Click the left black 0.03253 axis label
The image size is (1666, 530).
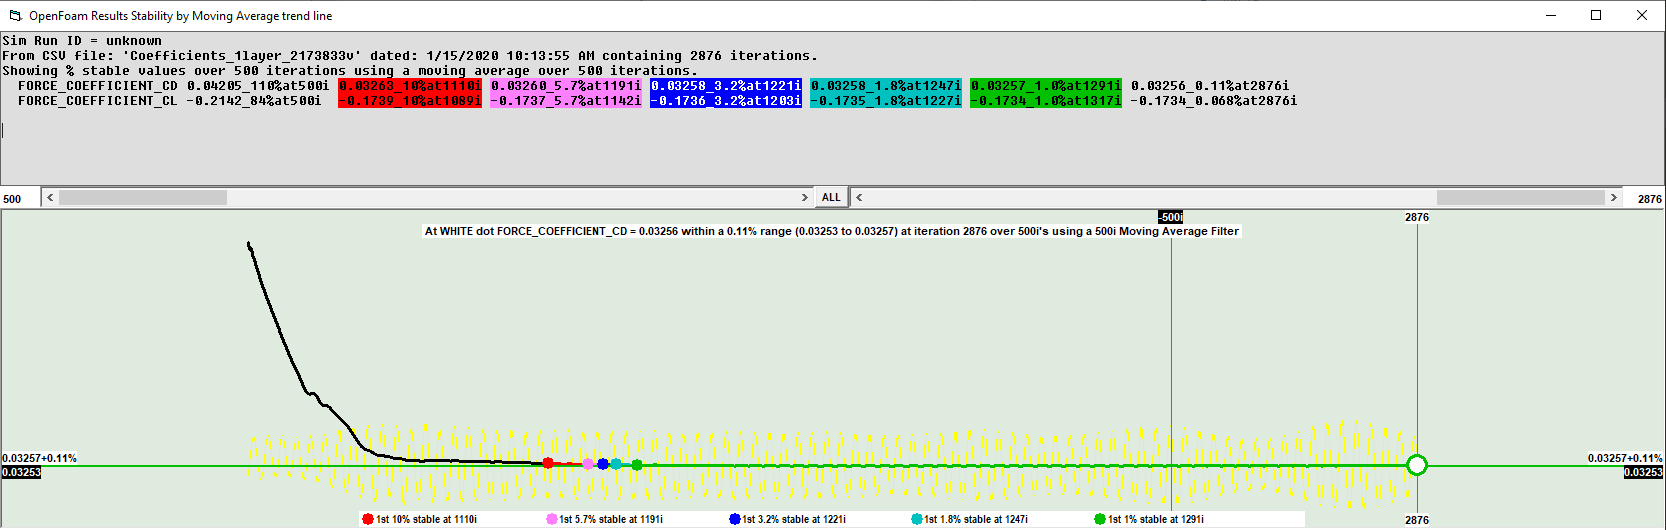coord(21,472)
